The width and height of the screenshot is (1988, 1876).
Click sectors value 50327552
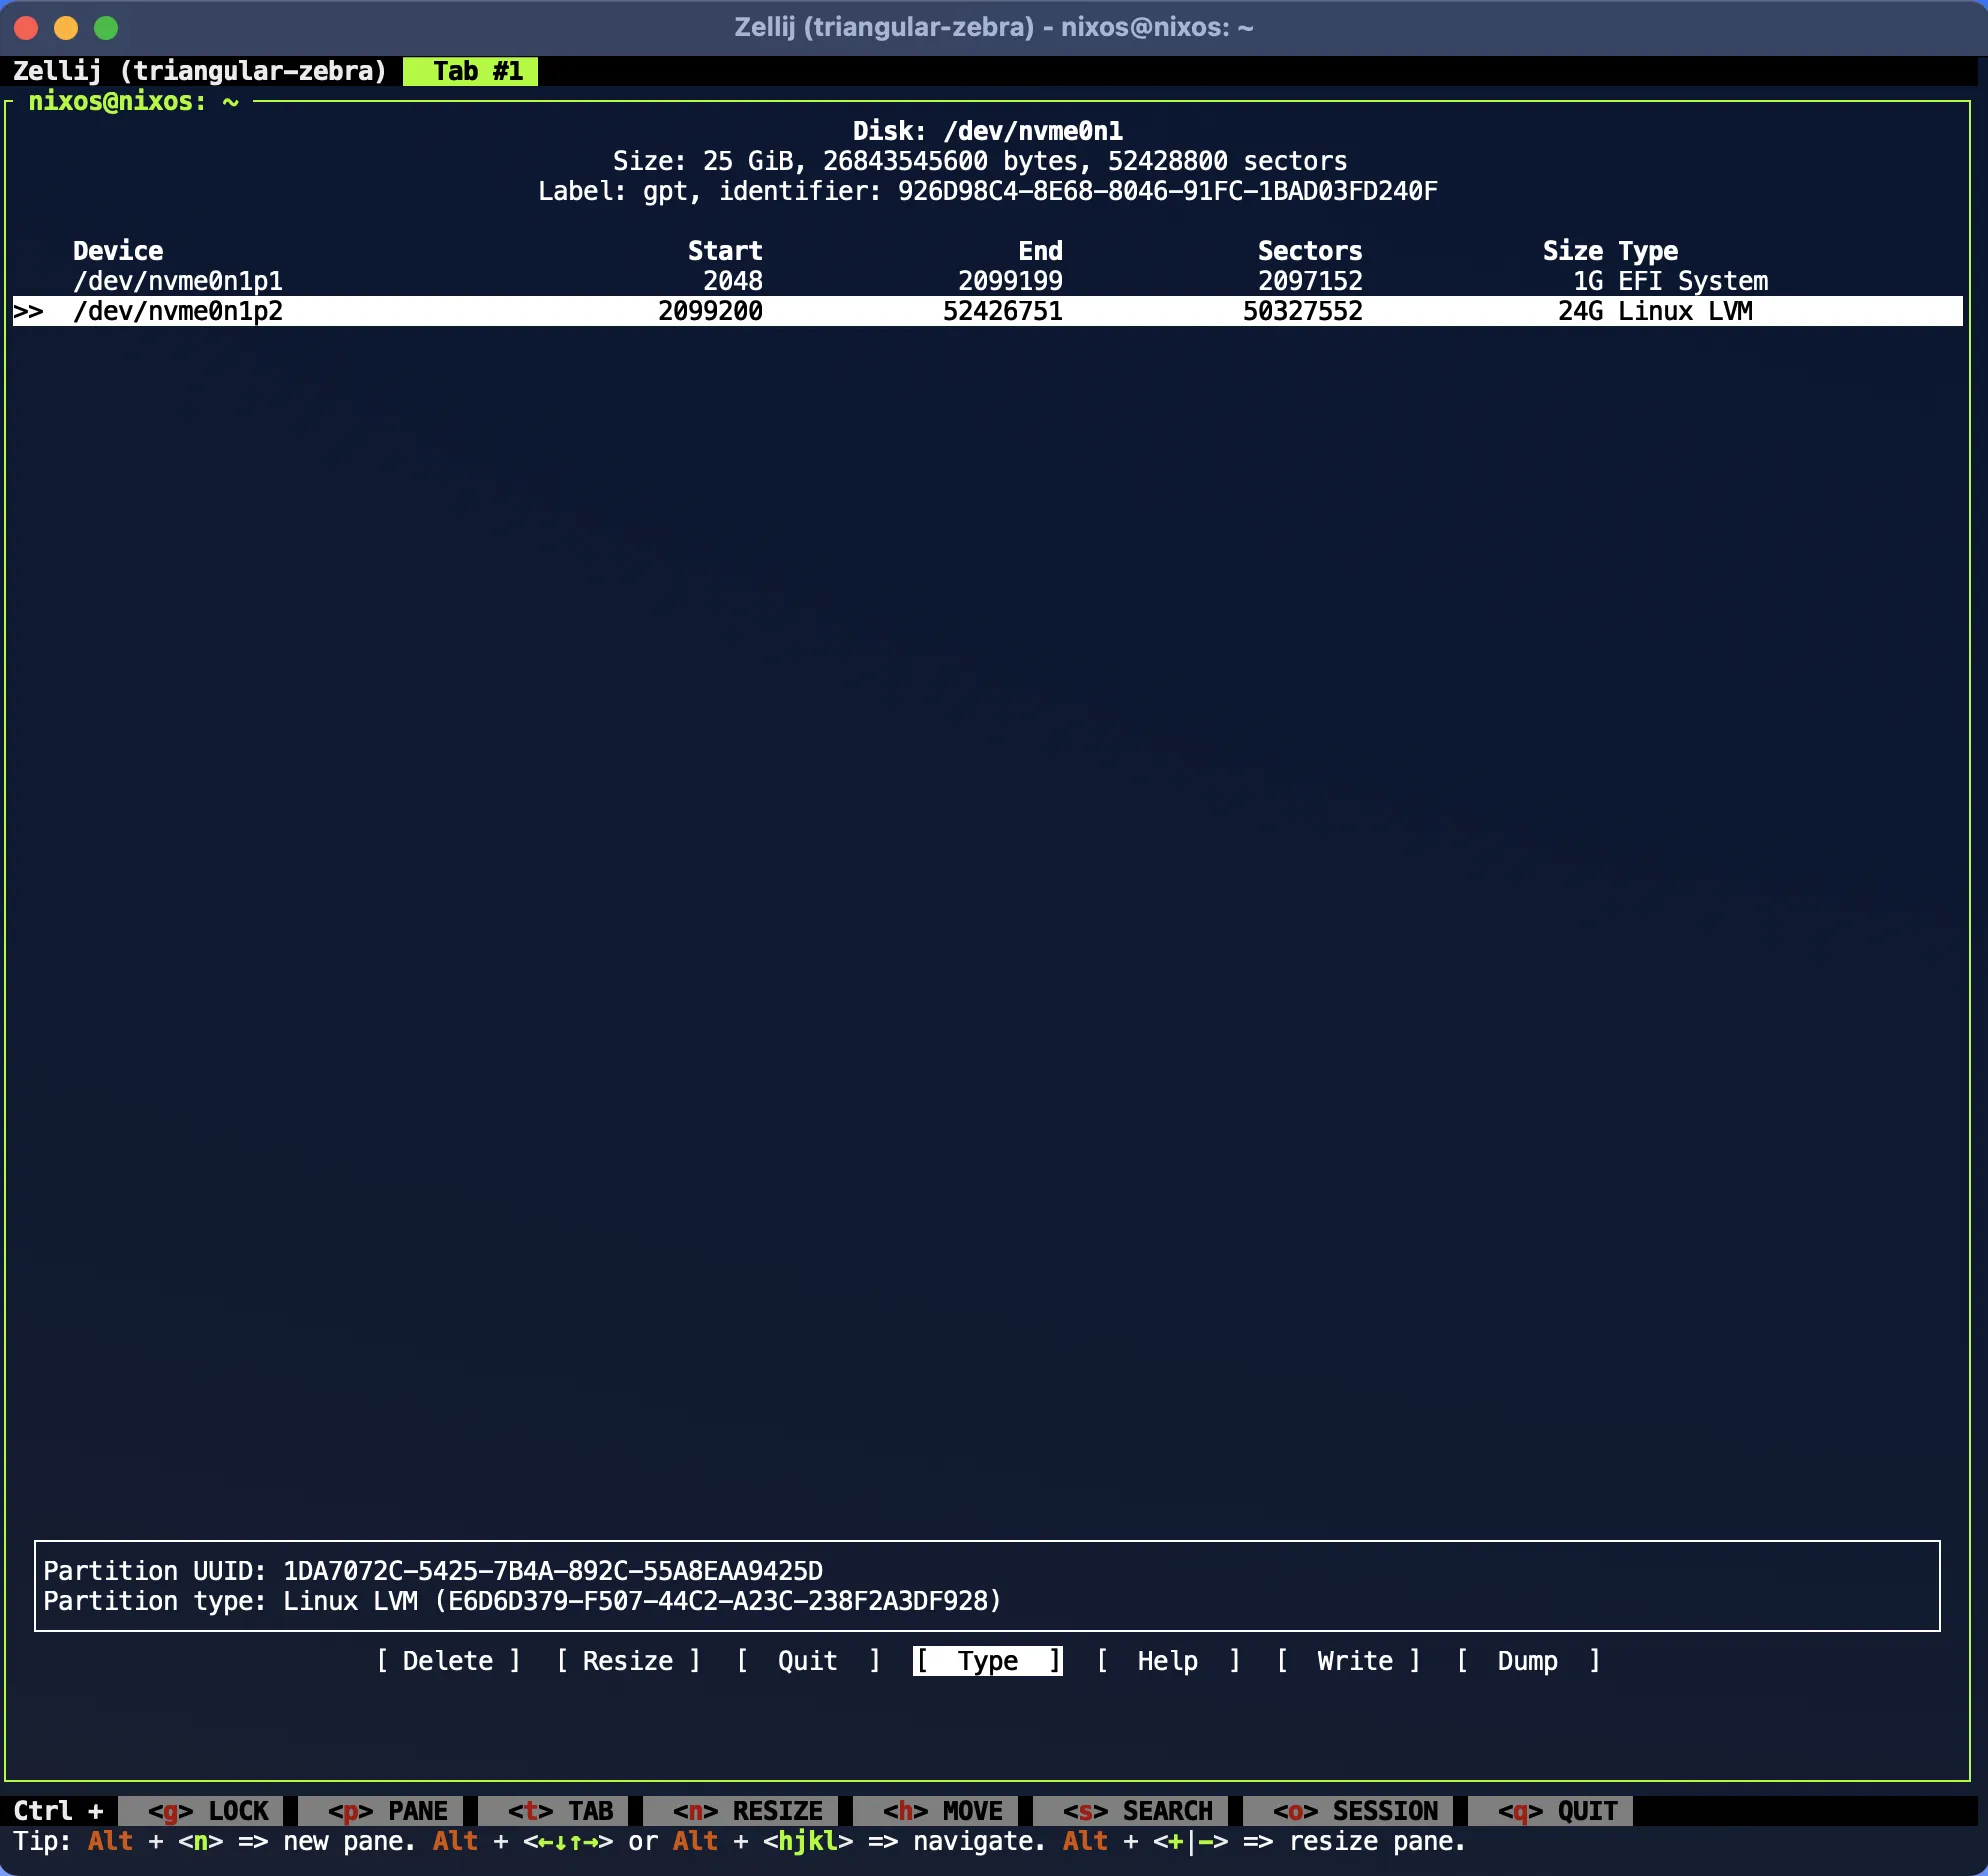pyautogui.click(x=1303, y=311)
